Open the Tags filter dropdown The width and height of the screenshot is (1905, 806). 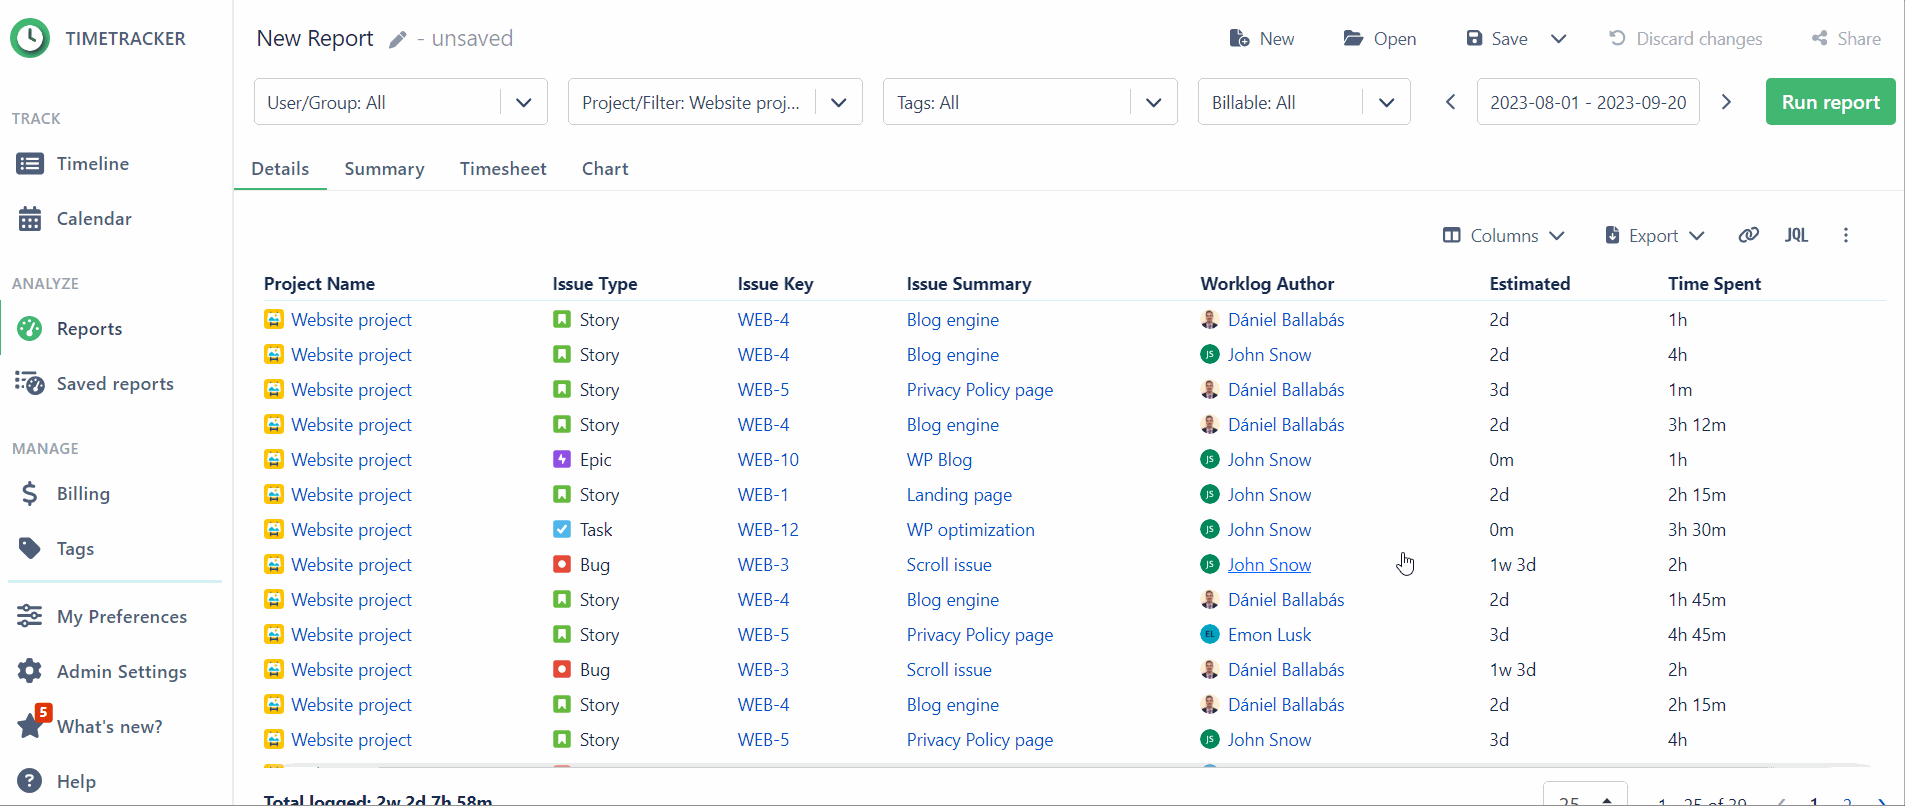pos(1030,102)
